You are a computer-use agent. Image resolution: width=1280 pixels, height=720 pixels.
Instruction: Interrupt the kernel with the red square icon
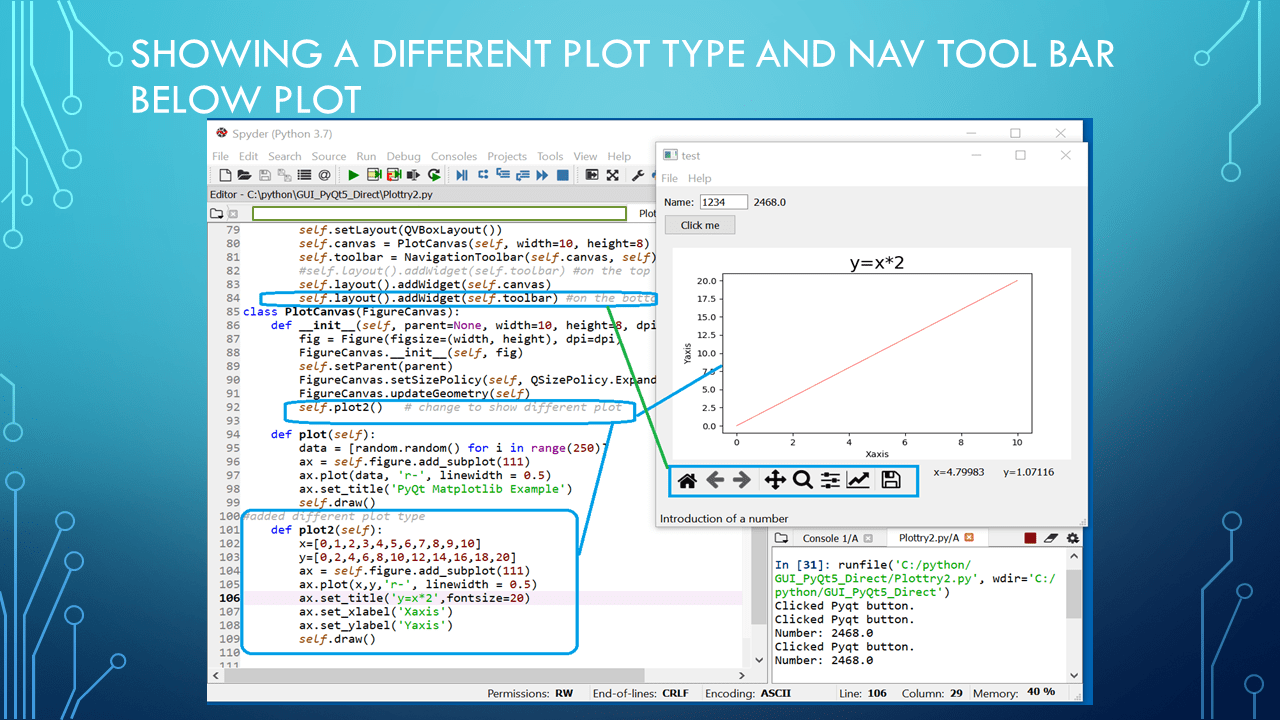(x=1029, y=537)
